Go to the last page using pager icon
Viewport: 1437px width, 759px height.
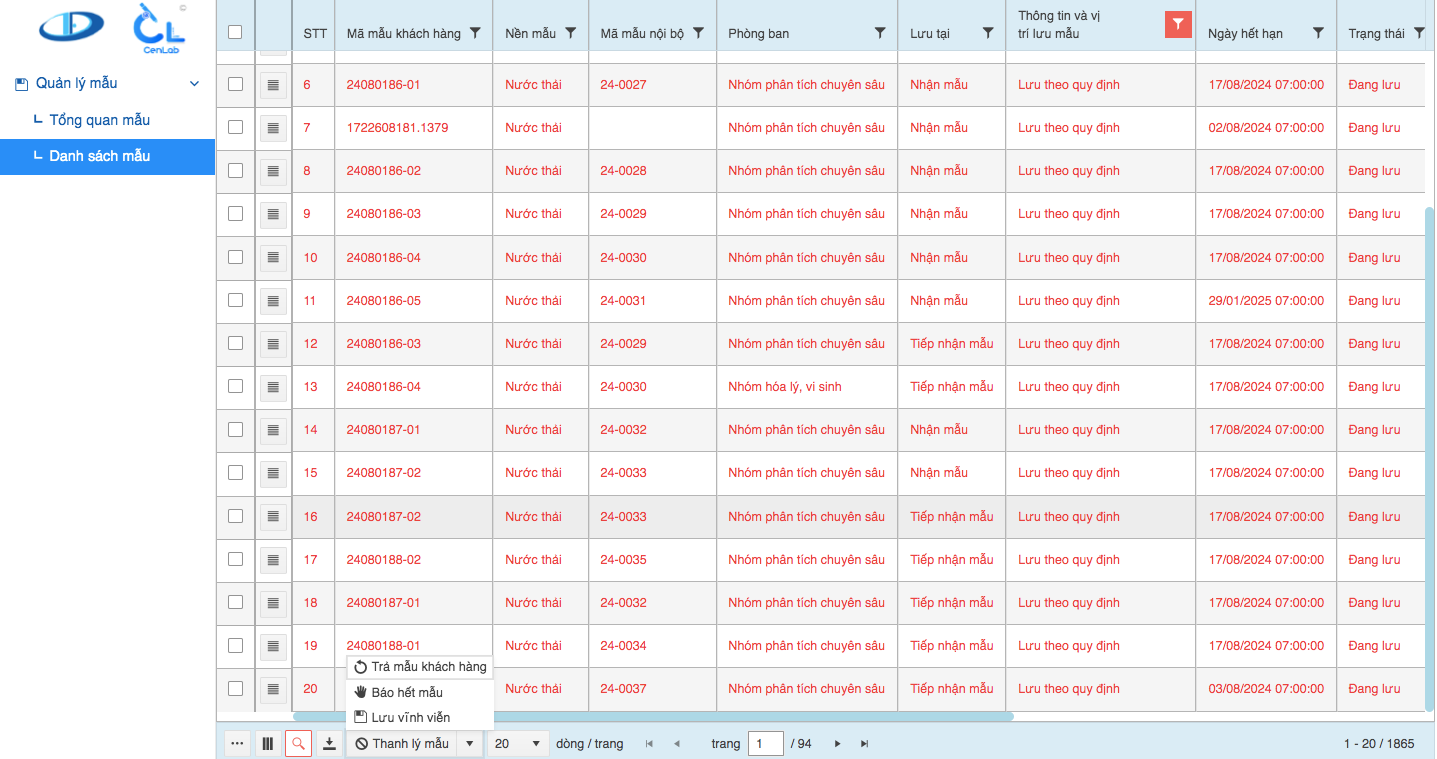[865, 744]
